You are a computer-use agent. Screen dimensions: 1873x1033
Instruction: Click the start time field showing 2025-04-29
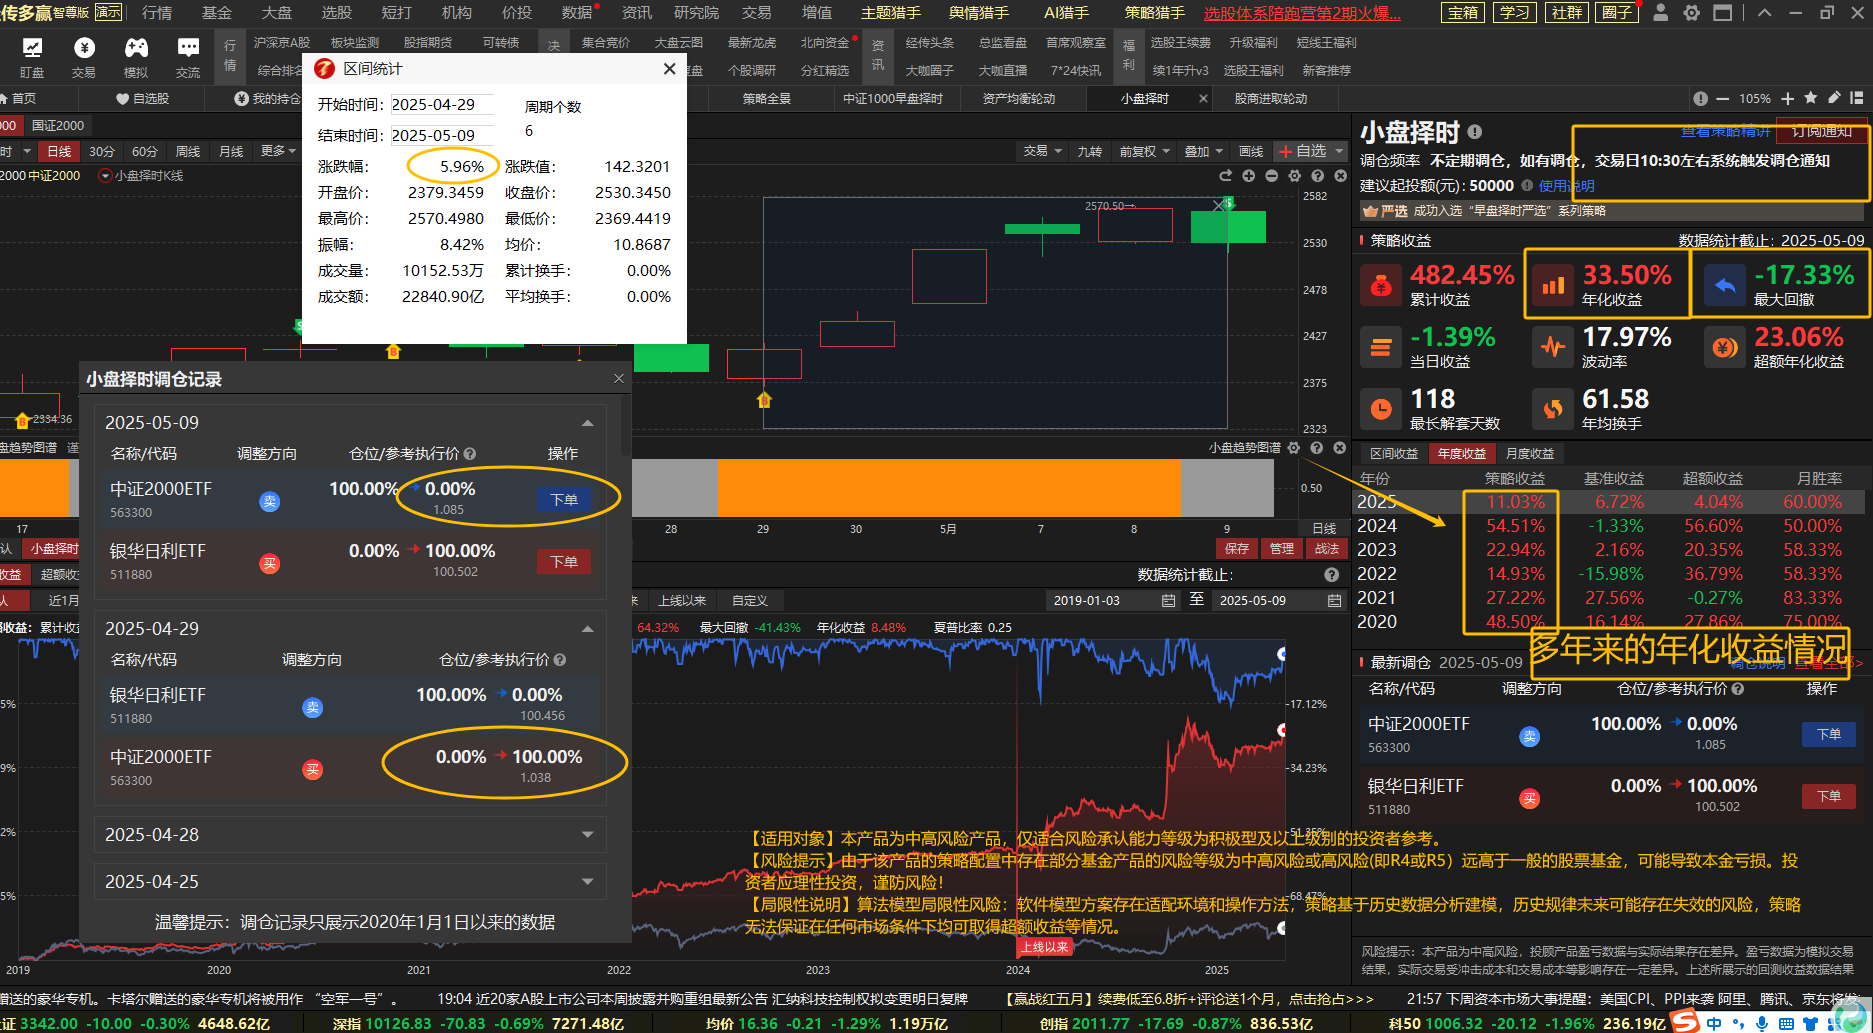coord(441,104)
